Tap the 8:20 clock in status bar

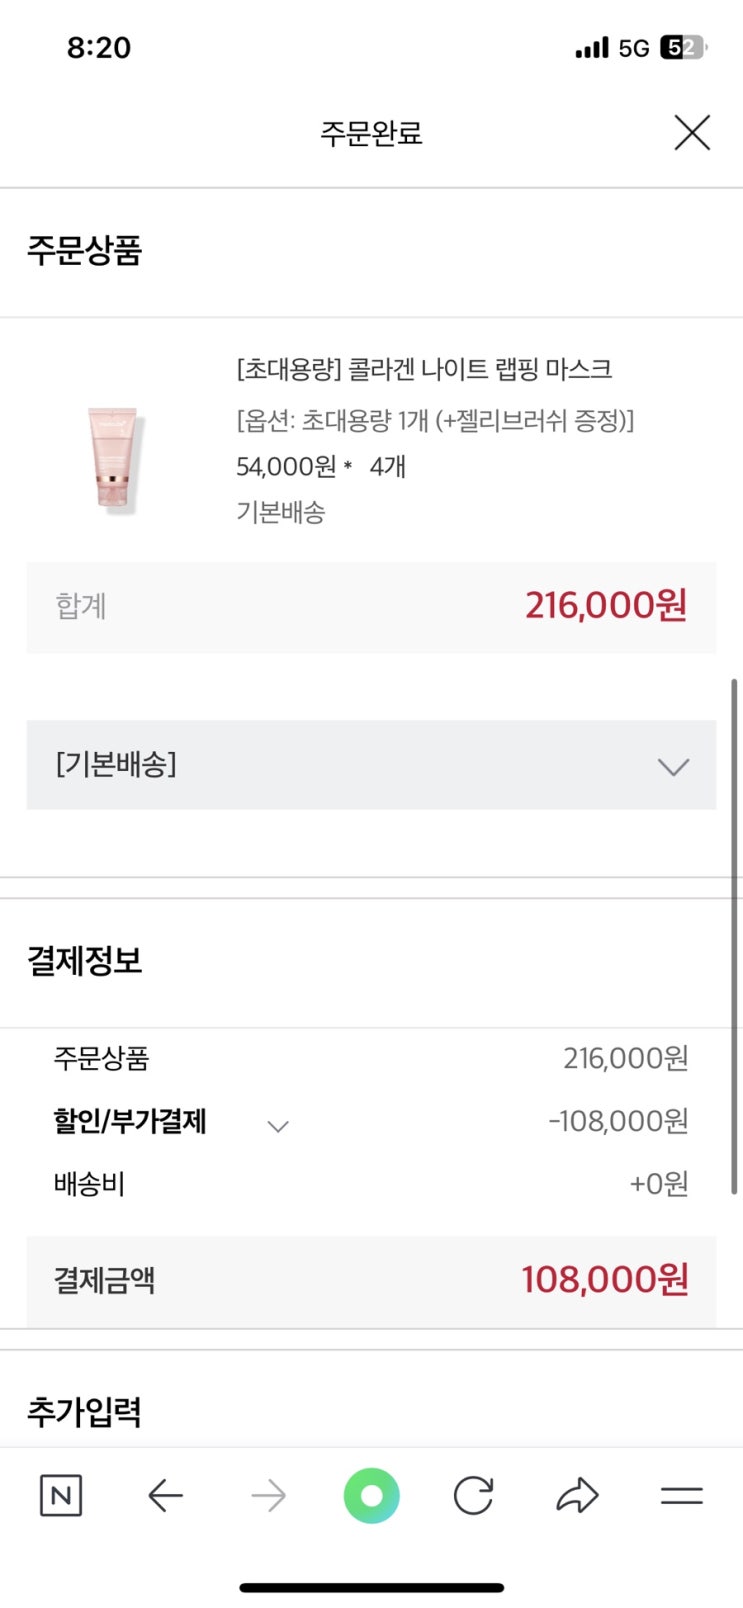point(98,48)
